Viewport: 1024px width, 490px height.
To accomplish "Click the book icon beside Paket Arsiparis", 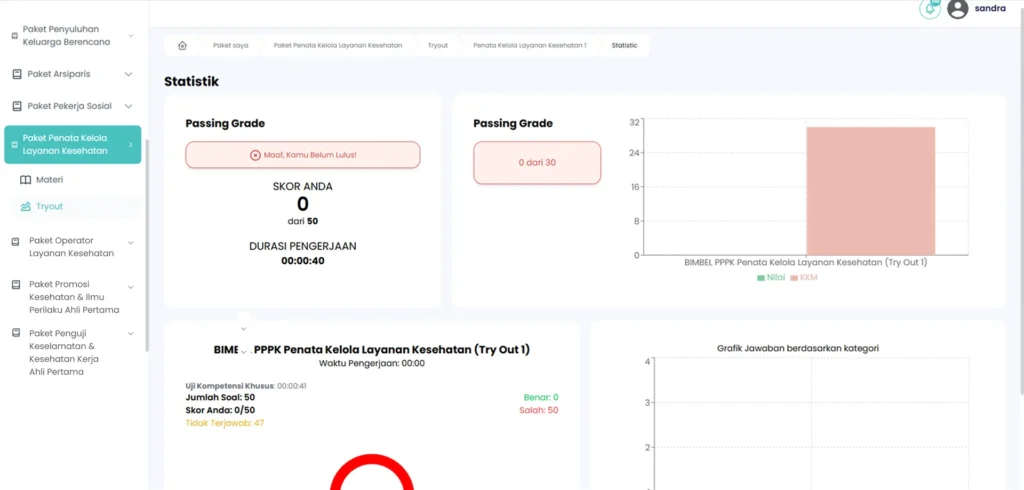I will click(17, 74).
